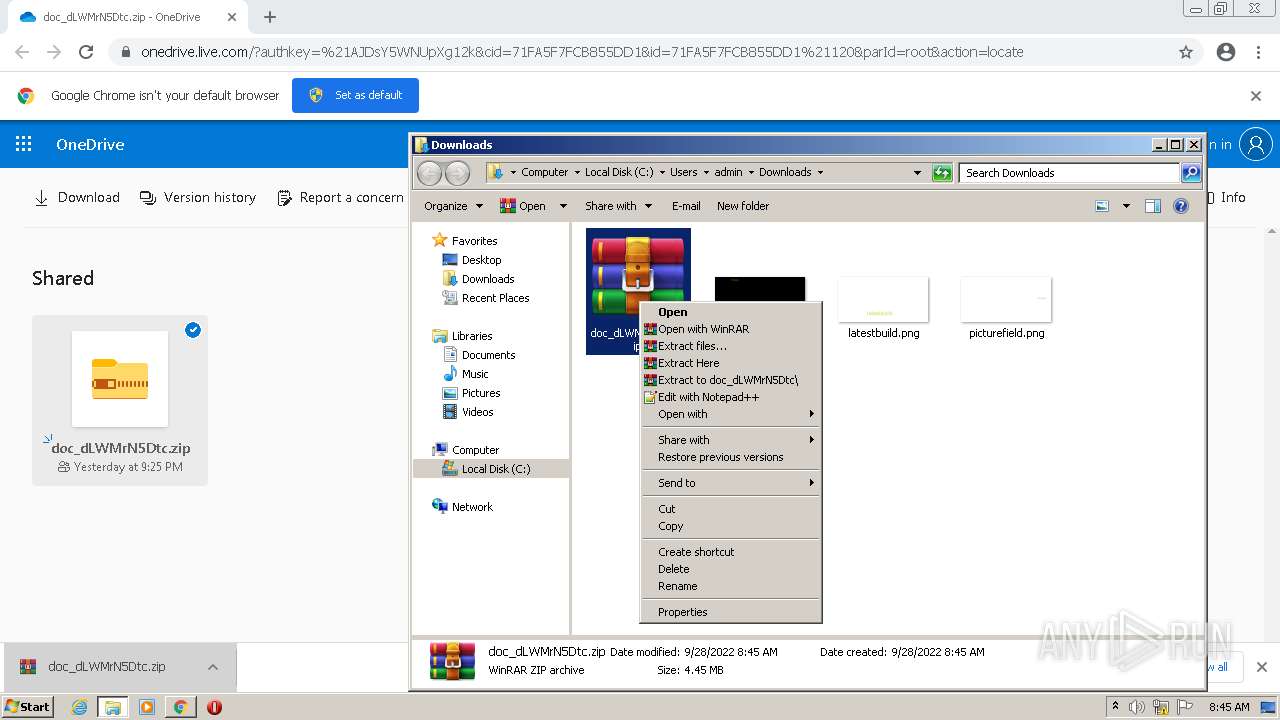Choose Open in context menu
Screen dimensions: 1280x720
pos(731,312)
